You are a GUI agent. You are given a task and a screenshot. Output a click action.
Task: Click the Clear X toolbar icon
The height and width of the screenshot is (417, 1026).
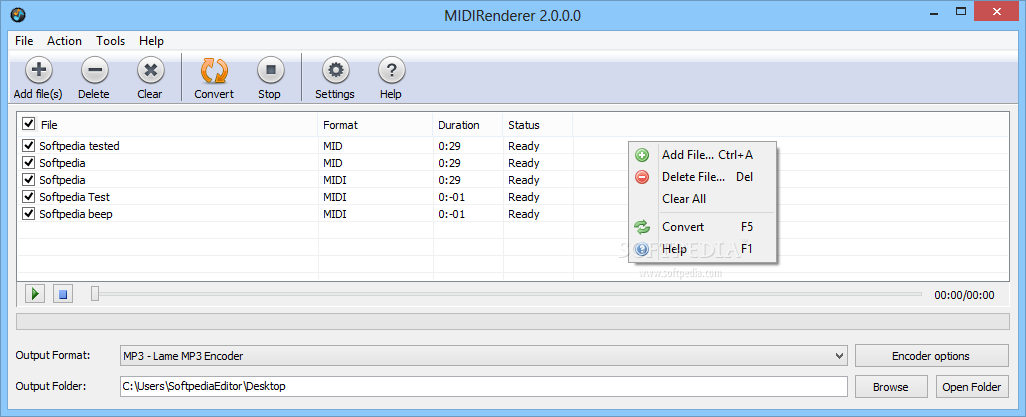(150, 69)
